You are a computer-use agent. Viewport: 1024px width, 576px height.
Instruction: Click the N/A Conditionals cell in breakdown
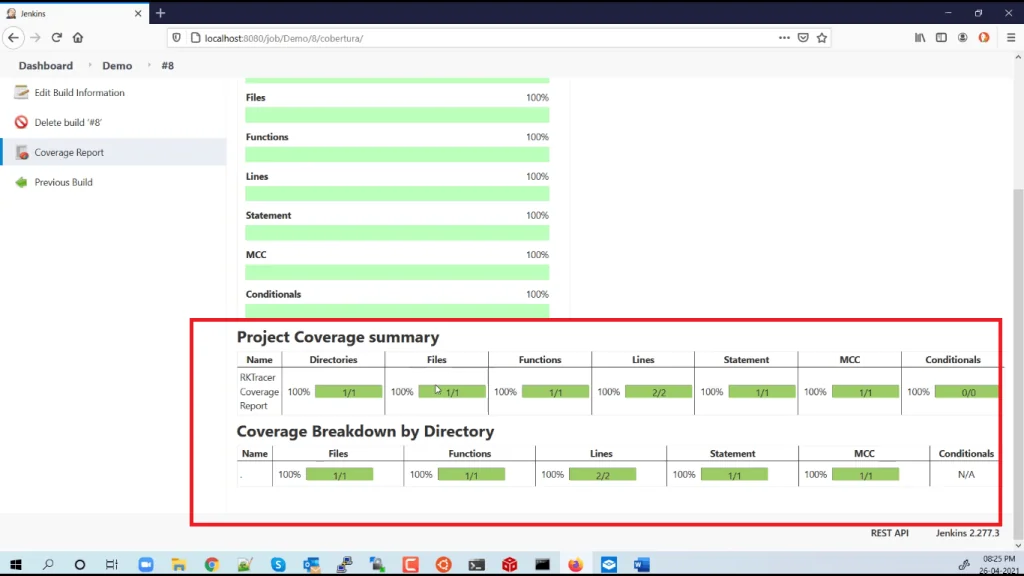pyautogui.click(x=966, y=475)
